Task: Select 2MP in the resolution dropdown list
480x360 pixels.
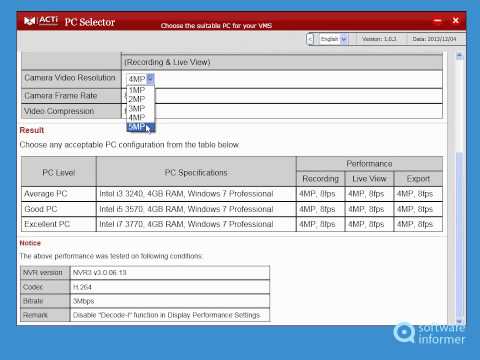Action: point(140,99)
